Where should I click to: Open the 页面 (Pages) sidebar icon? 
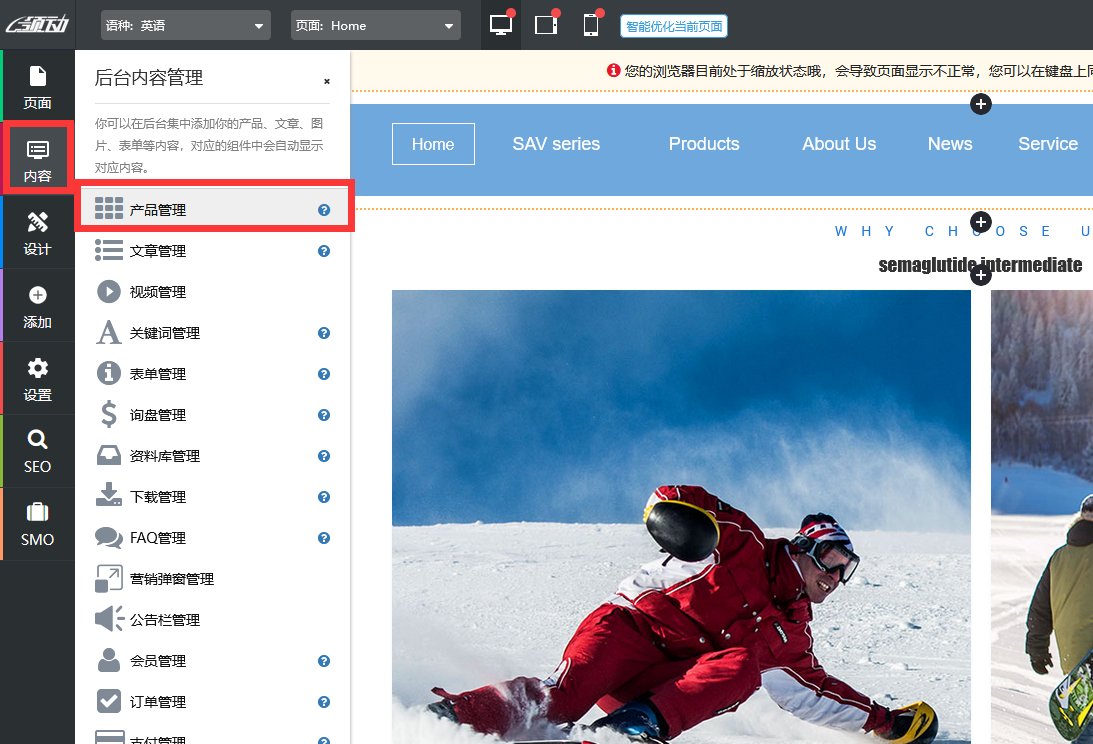37,87
